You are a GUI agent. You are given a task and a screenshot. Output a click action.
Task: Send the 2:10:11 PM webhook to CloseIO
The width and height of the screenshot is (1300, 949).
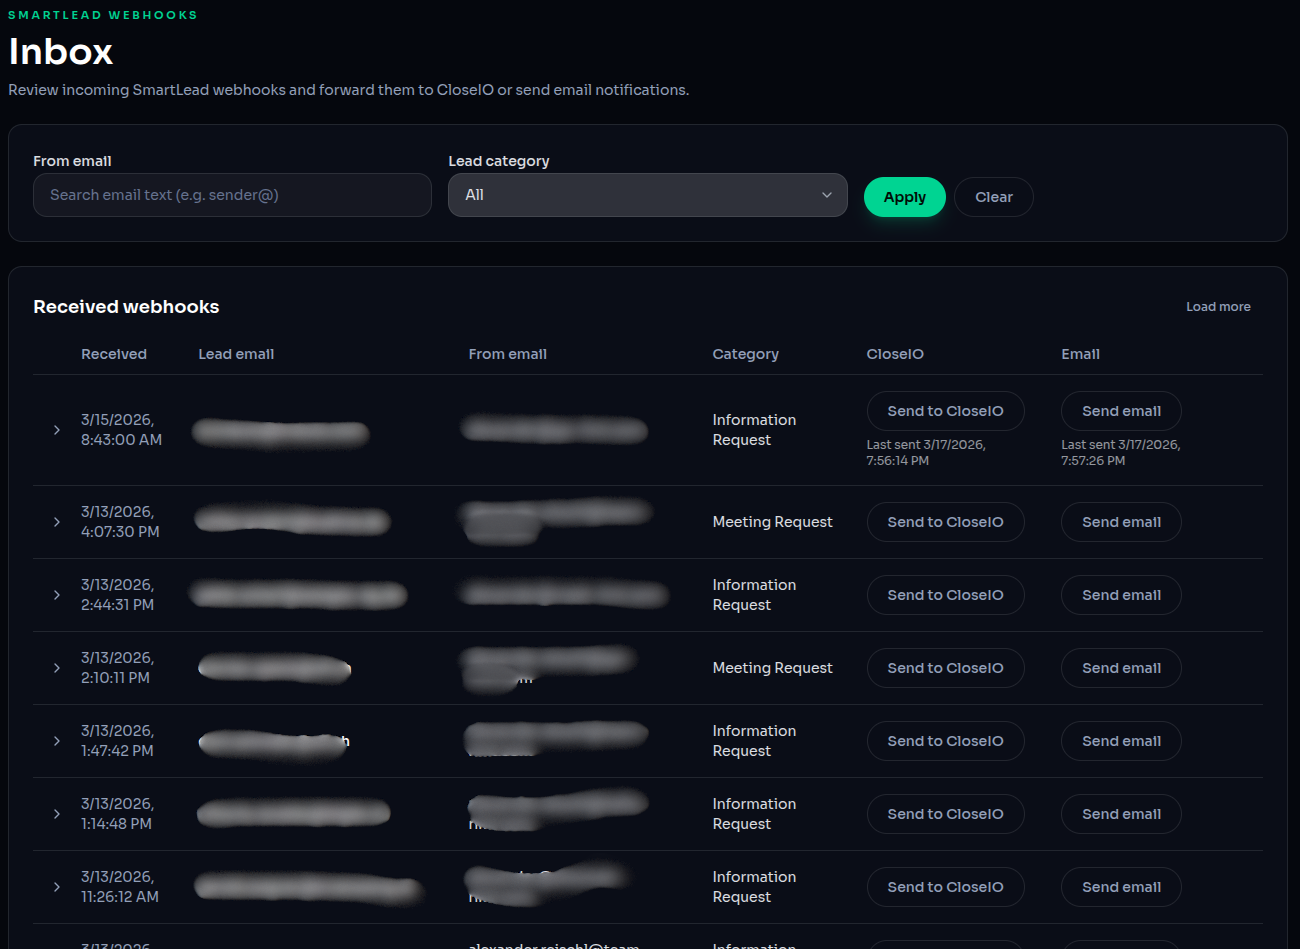coord(946,668)
